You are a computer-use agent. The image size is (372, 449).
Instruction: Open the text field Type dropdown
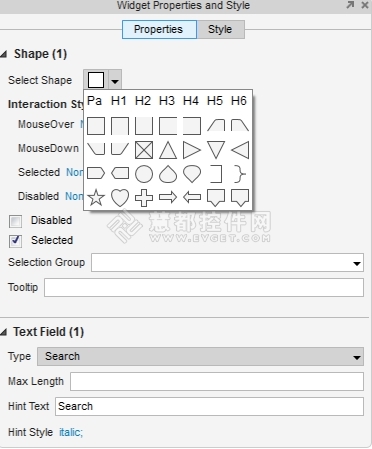pos(200,357)
